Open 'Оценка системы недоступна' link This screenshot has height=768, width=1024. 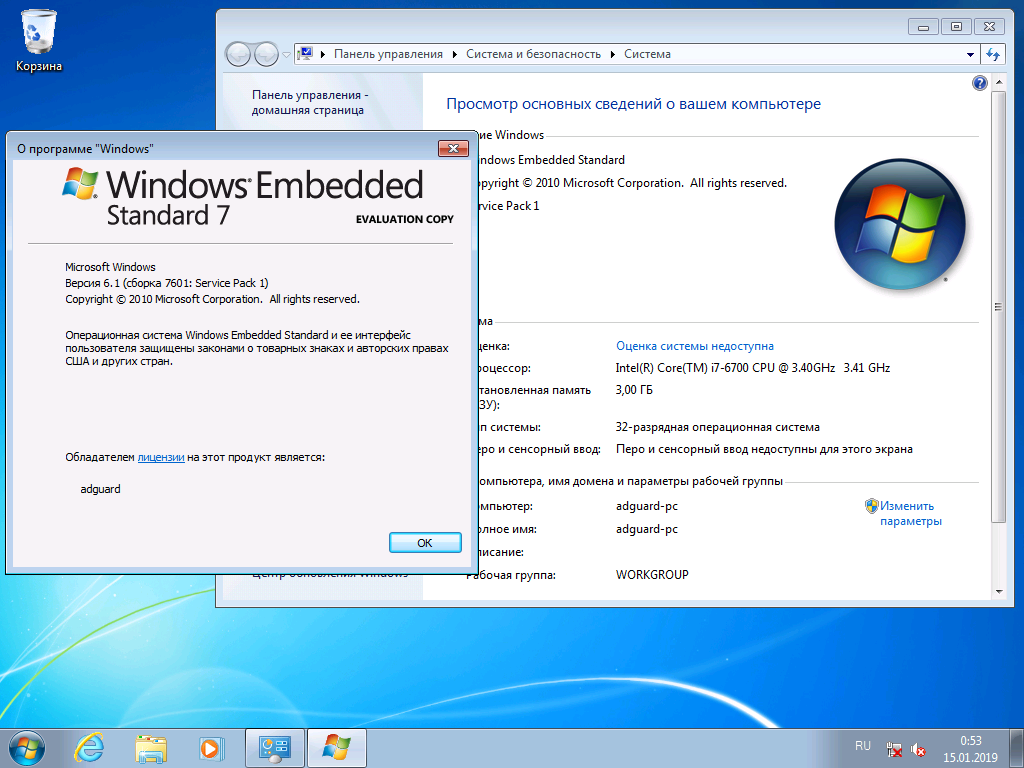(695, 346)
